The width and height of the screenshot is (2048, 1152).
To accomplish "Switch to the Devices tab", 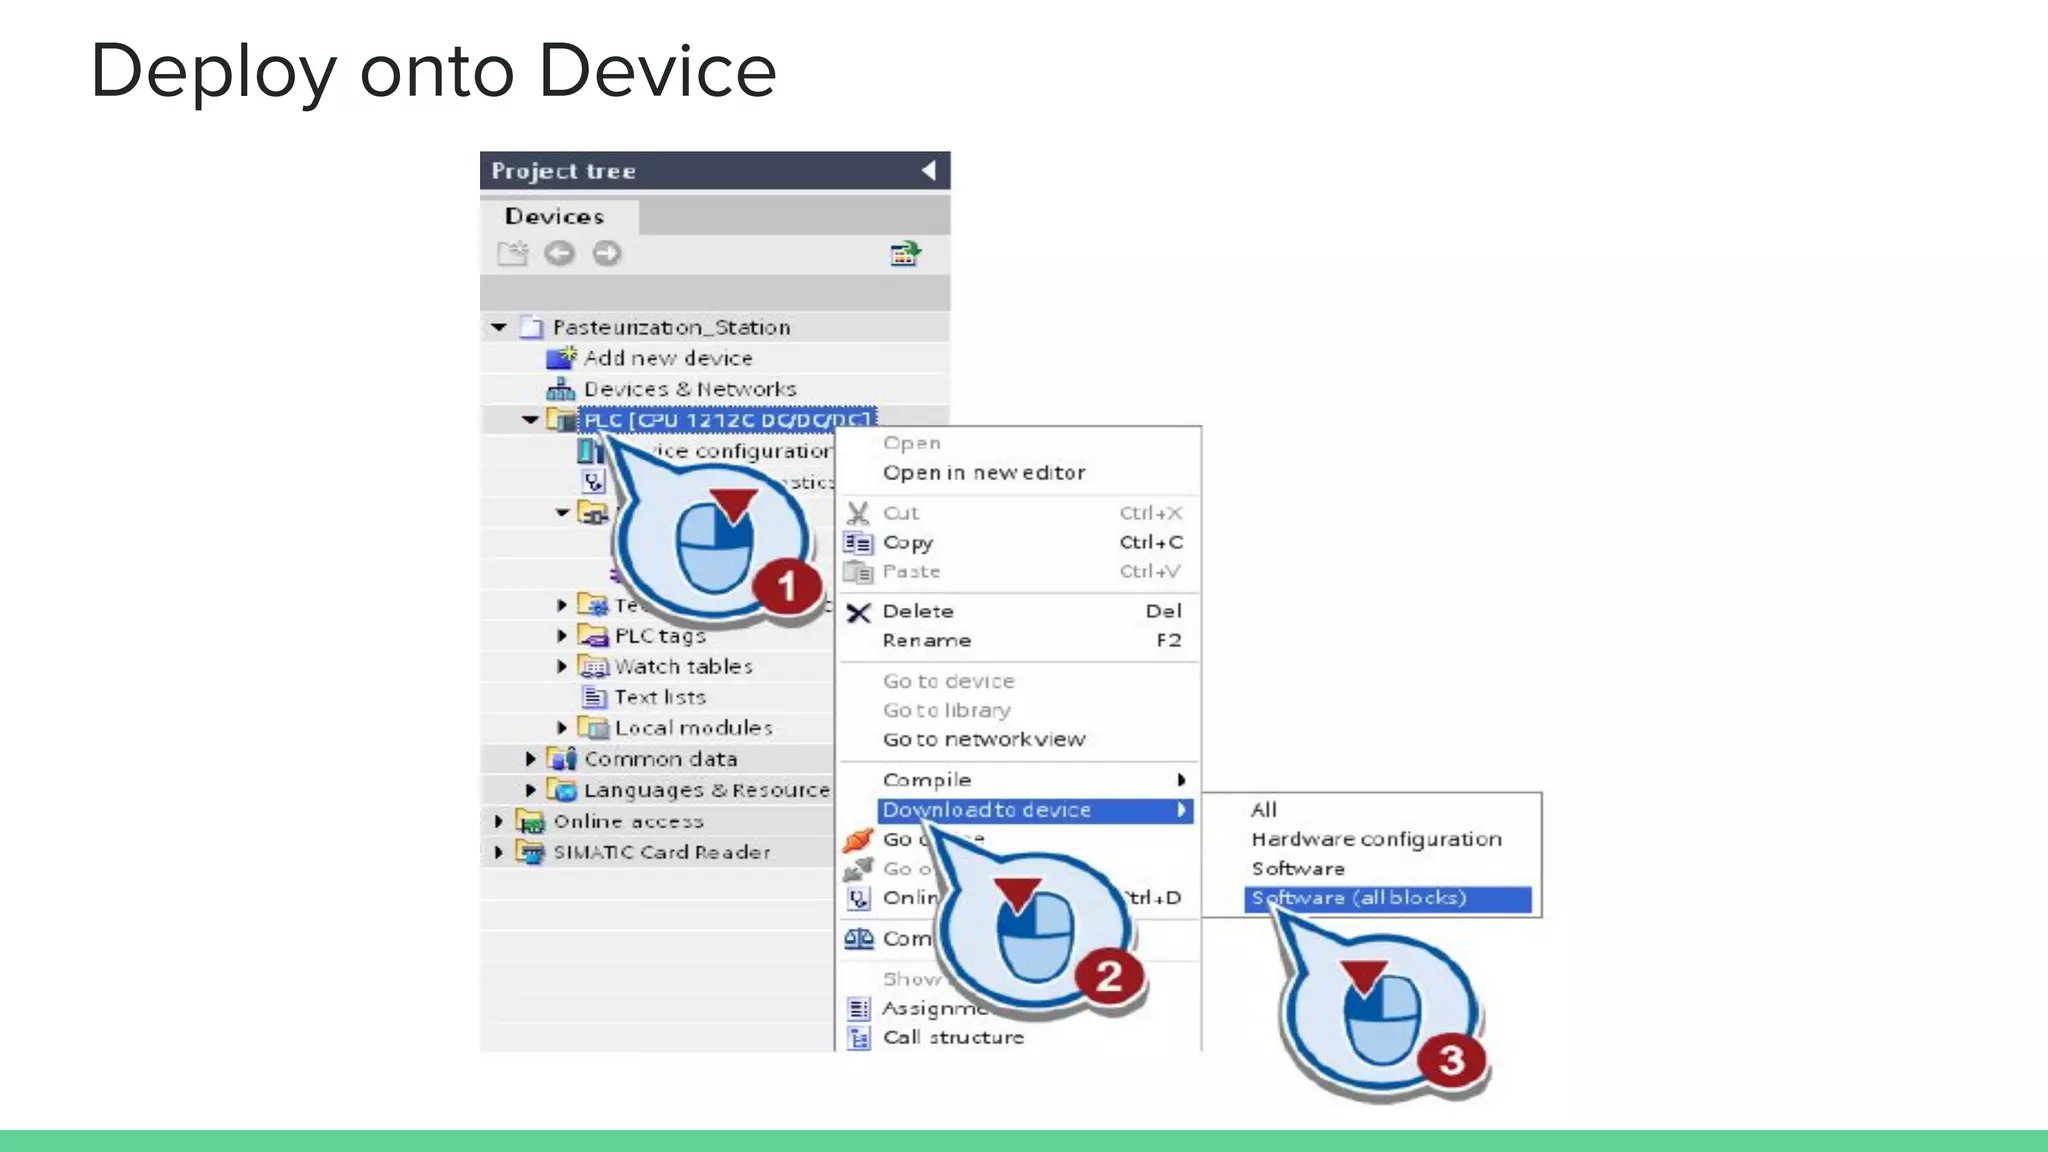I will 555,216.
